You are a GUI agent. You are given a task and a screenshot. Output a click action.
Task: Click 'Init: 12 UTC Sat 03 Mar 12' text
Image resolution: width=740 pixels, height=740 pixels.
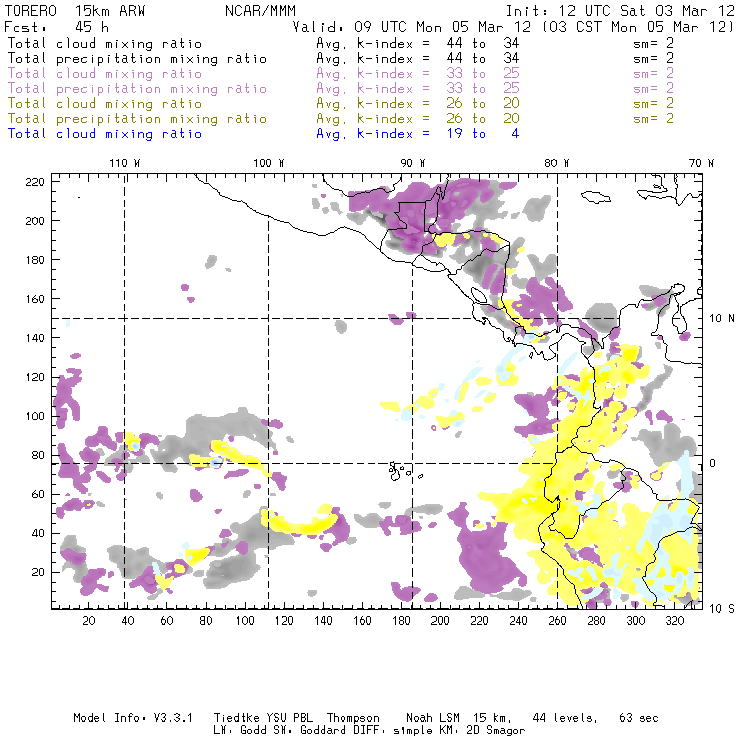pyautogui.click(x=620, y=11)
